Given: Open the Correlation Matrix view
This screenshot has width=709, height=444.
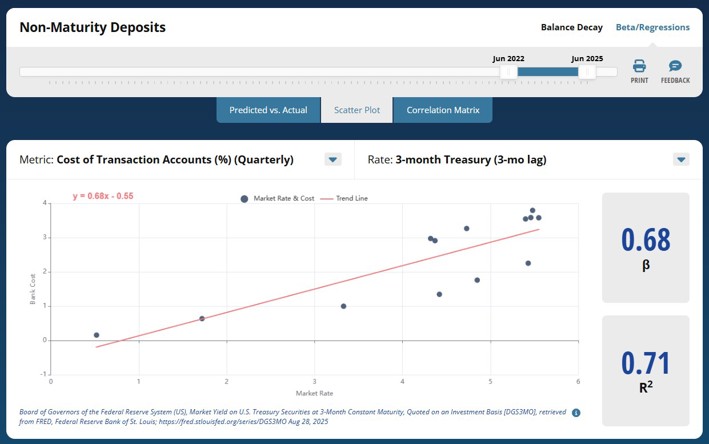Looking at the screenshot, I should coord(442,110).
